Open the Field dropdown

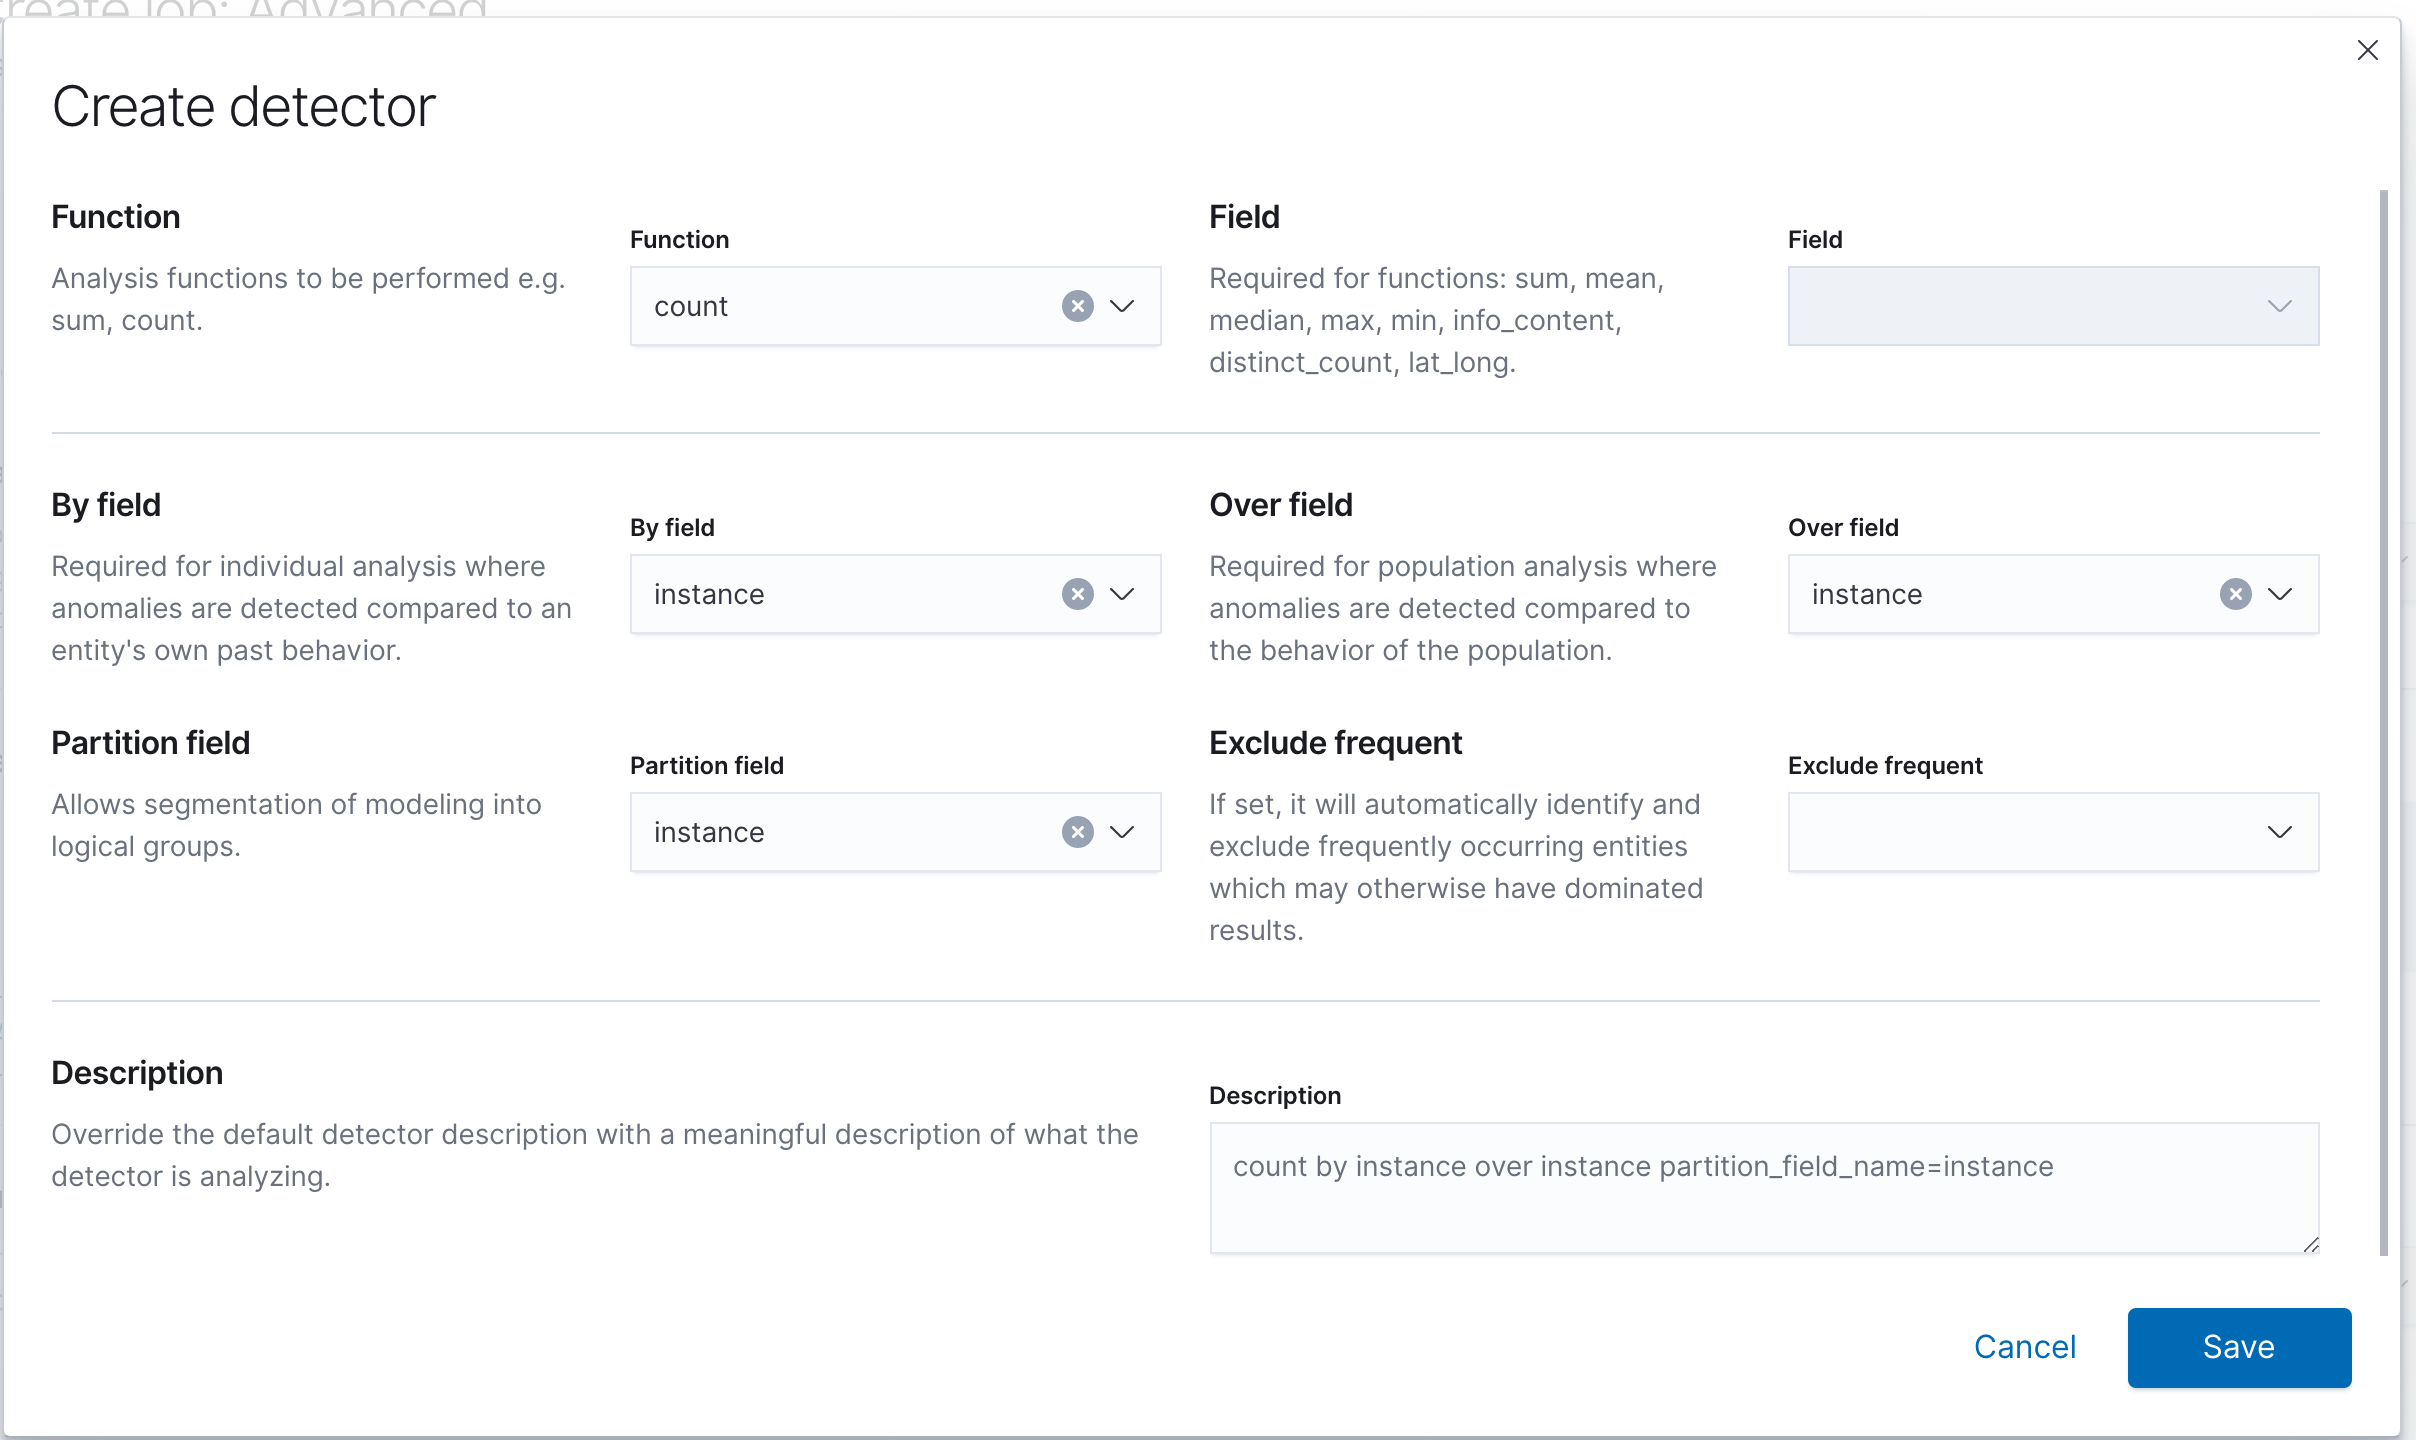pyautogui.click(x=2280, y=306)
